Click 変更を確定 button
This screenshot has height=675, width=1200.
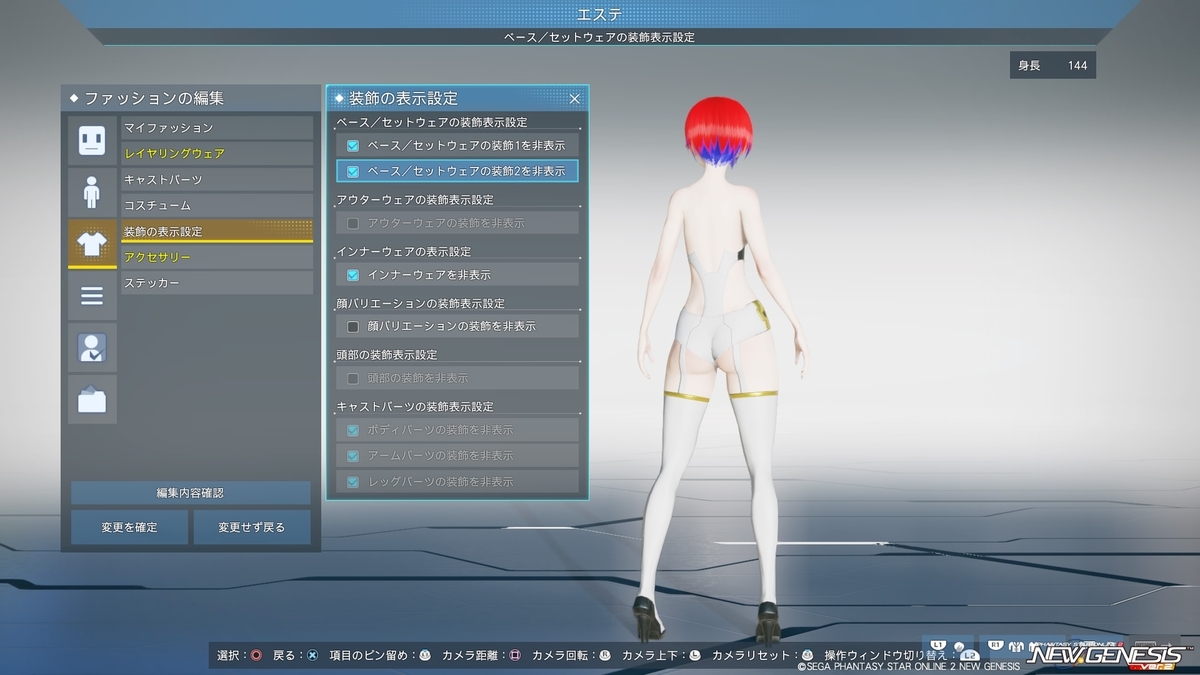(x=129, y=527)
